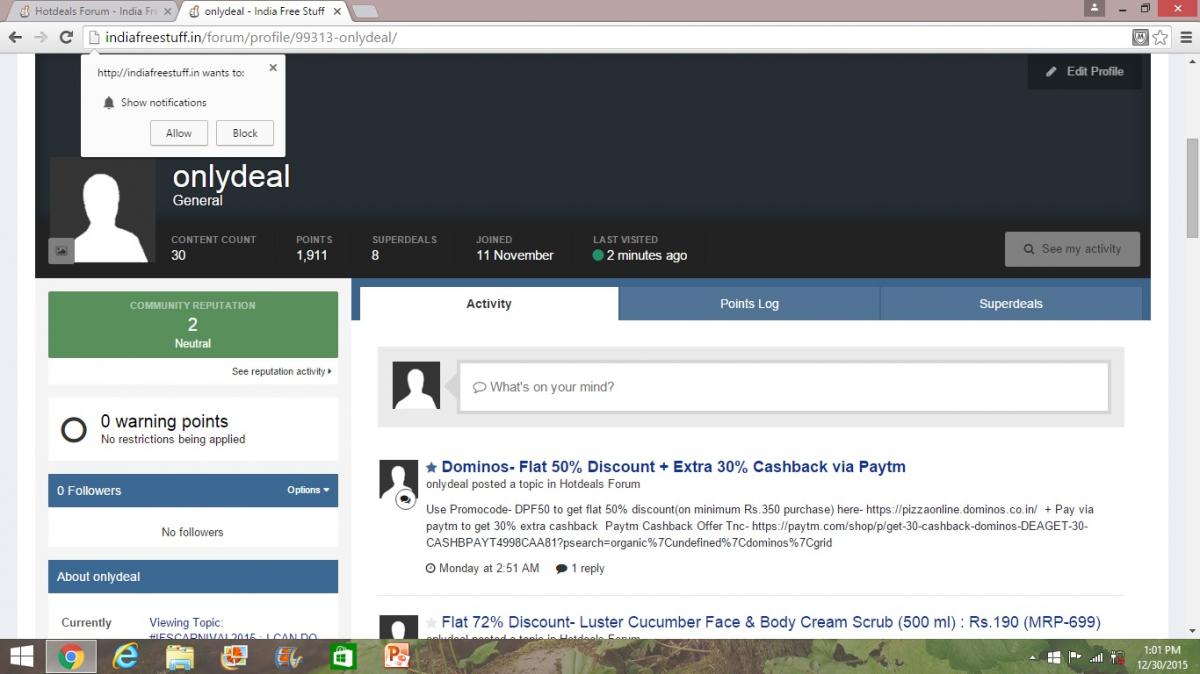Open the Superdeals tab
Viewport: 1200px width, 674px height.
pyautogui.click(x=1011, y=304)
